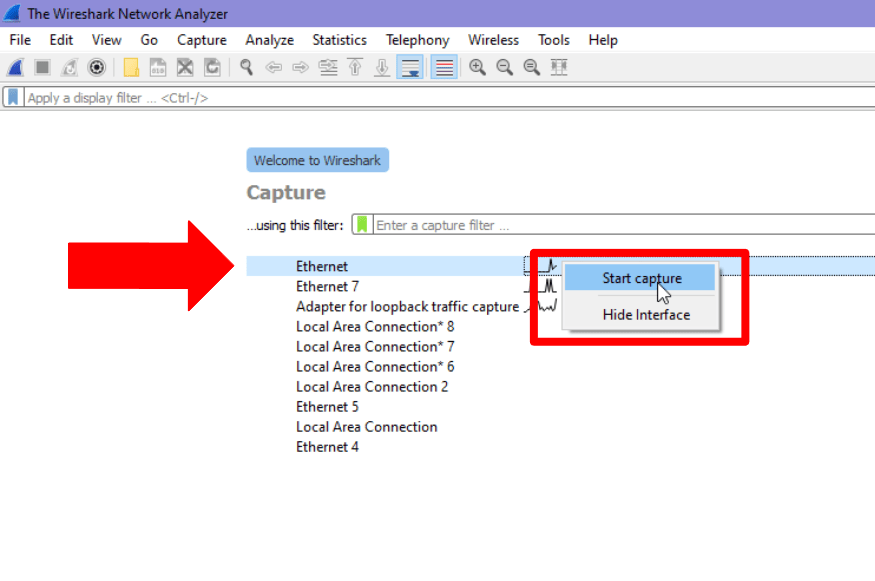Select Local Area Connection* 7
This screenshot has width=875, height=581.
tap(375, 347)
